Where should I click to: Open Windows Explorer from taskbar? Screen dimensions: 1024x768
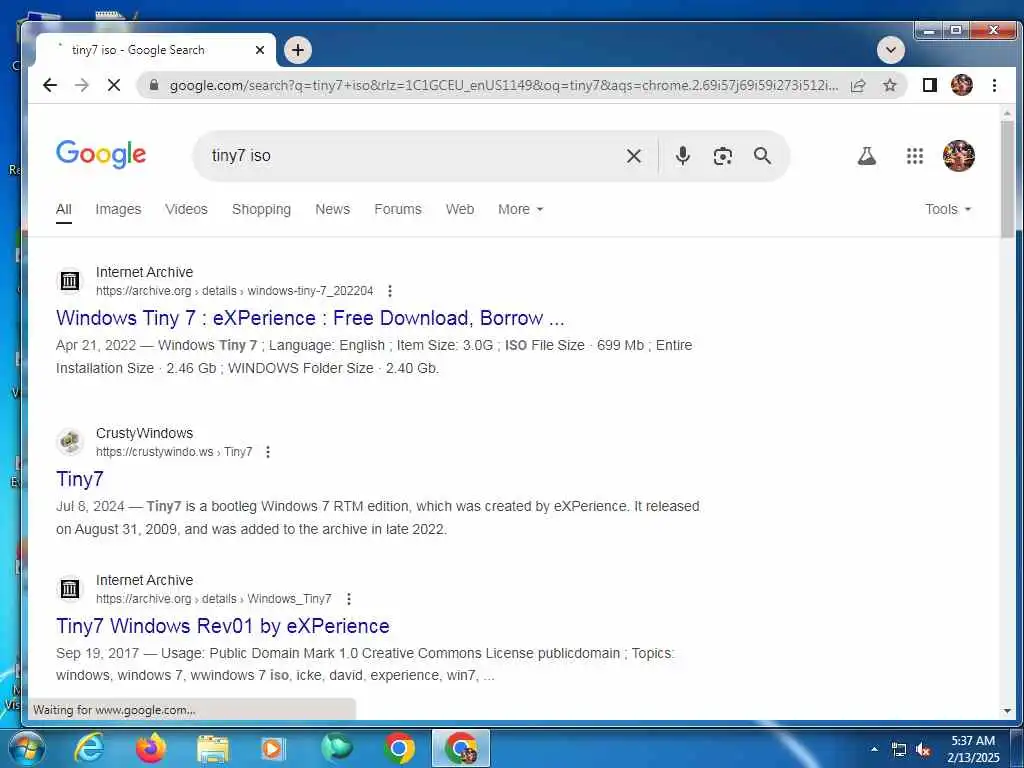pyautogui.click(x=212, y=748)
